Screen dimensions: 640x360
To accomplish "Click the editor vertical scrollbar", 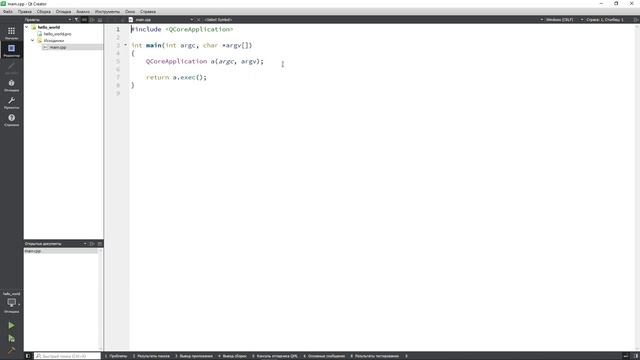I will coord(638,188).
